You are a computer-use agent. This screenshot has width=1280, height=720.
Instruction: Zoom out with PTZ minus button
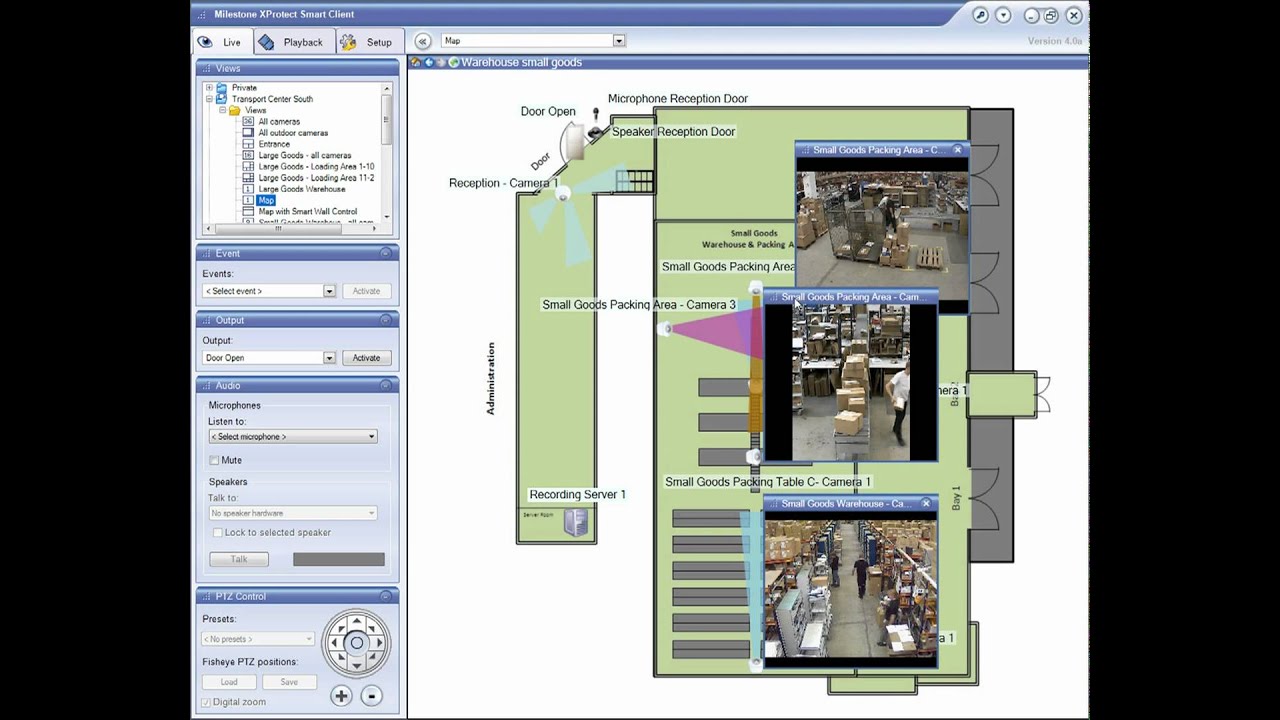pyautogui.click(x=371, y=696)
